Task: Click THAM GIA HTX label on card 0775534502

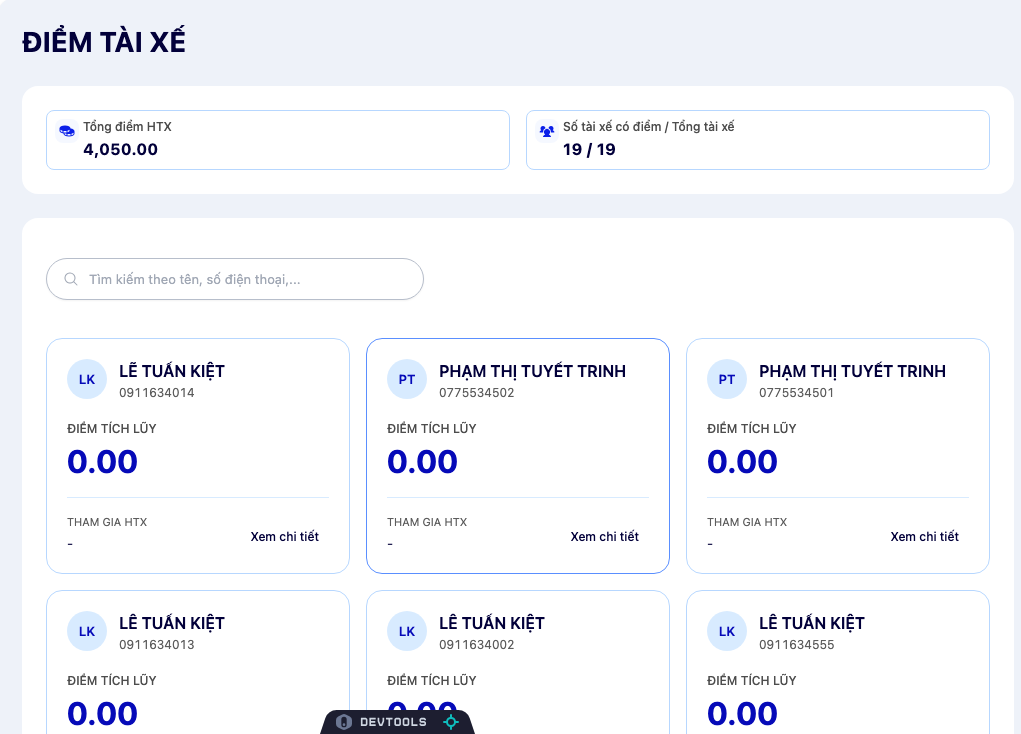Action: (x=427, y=522)
